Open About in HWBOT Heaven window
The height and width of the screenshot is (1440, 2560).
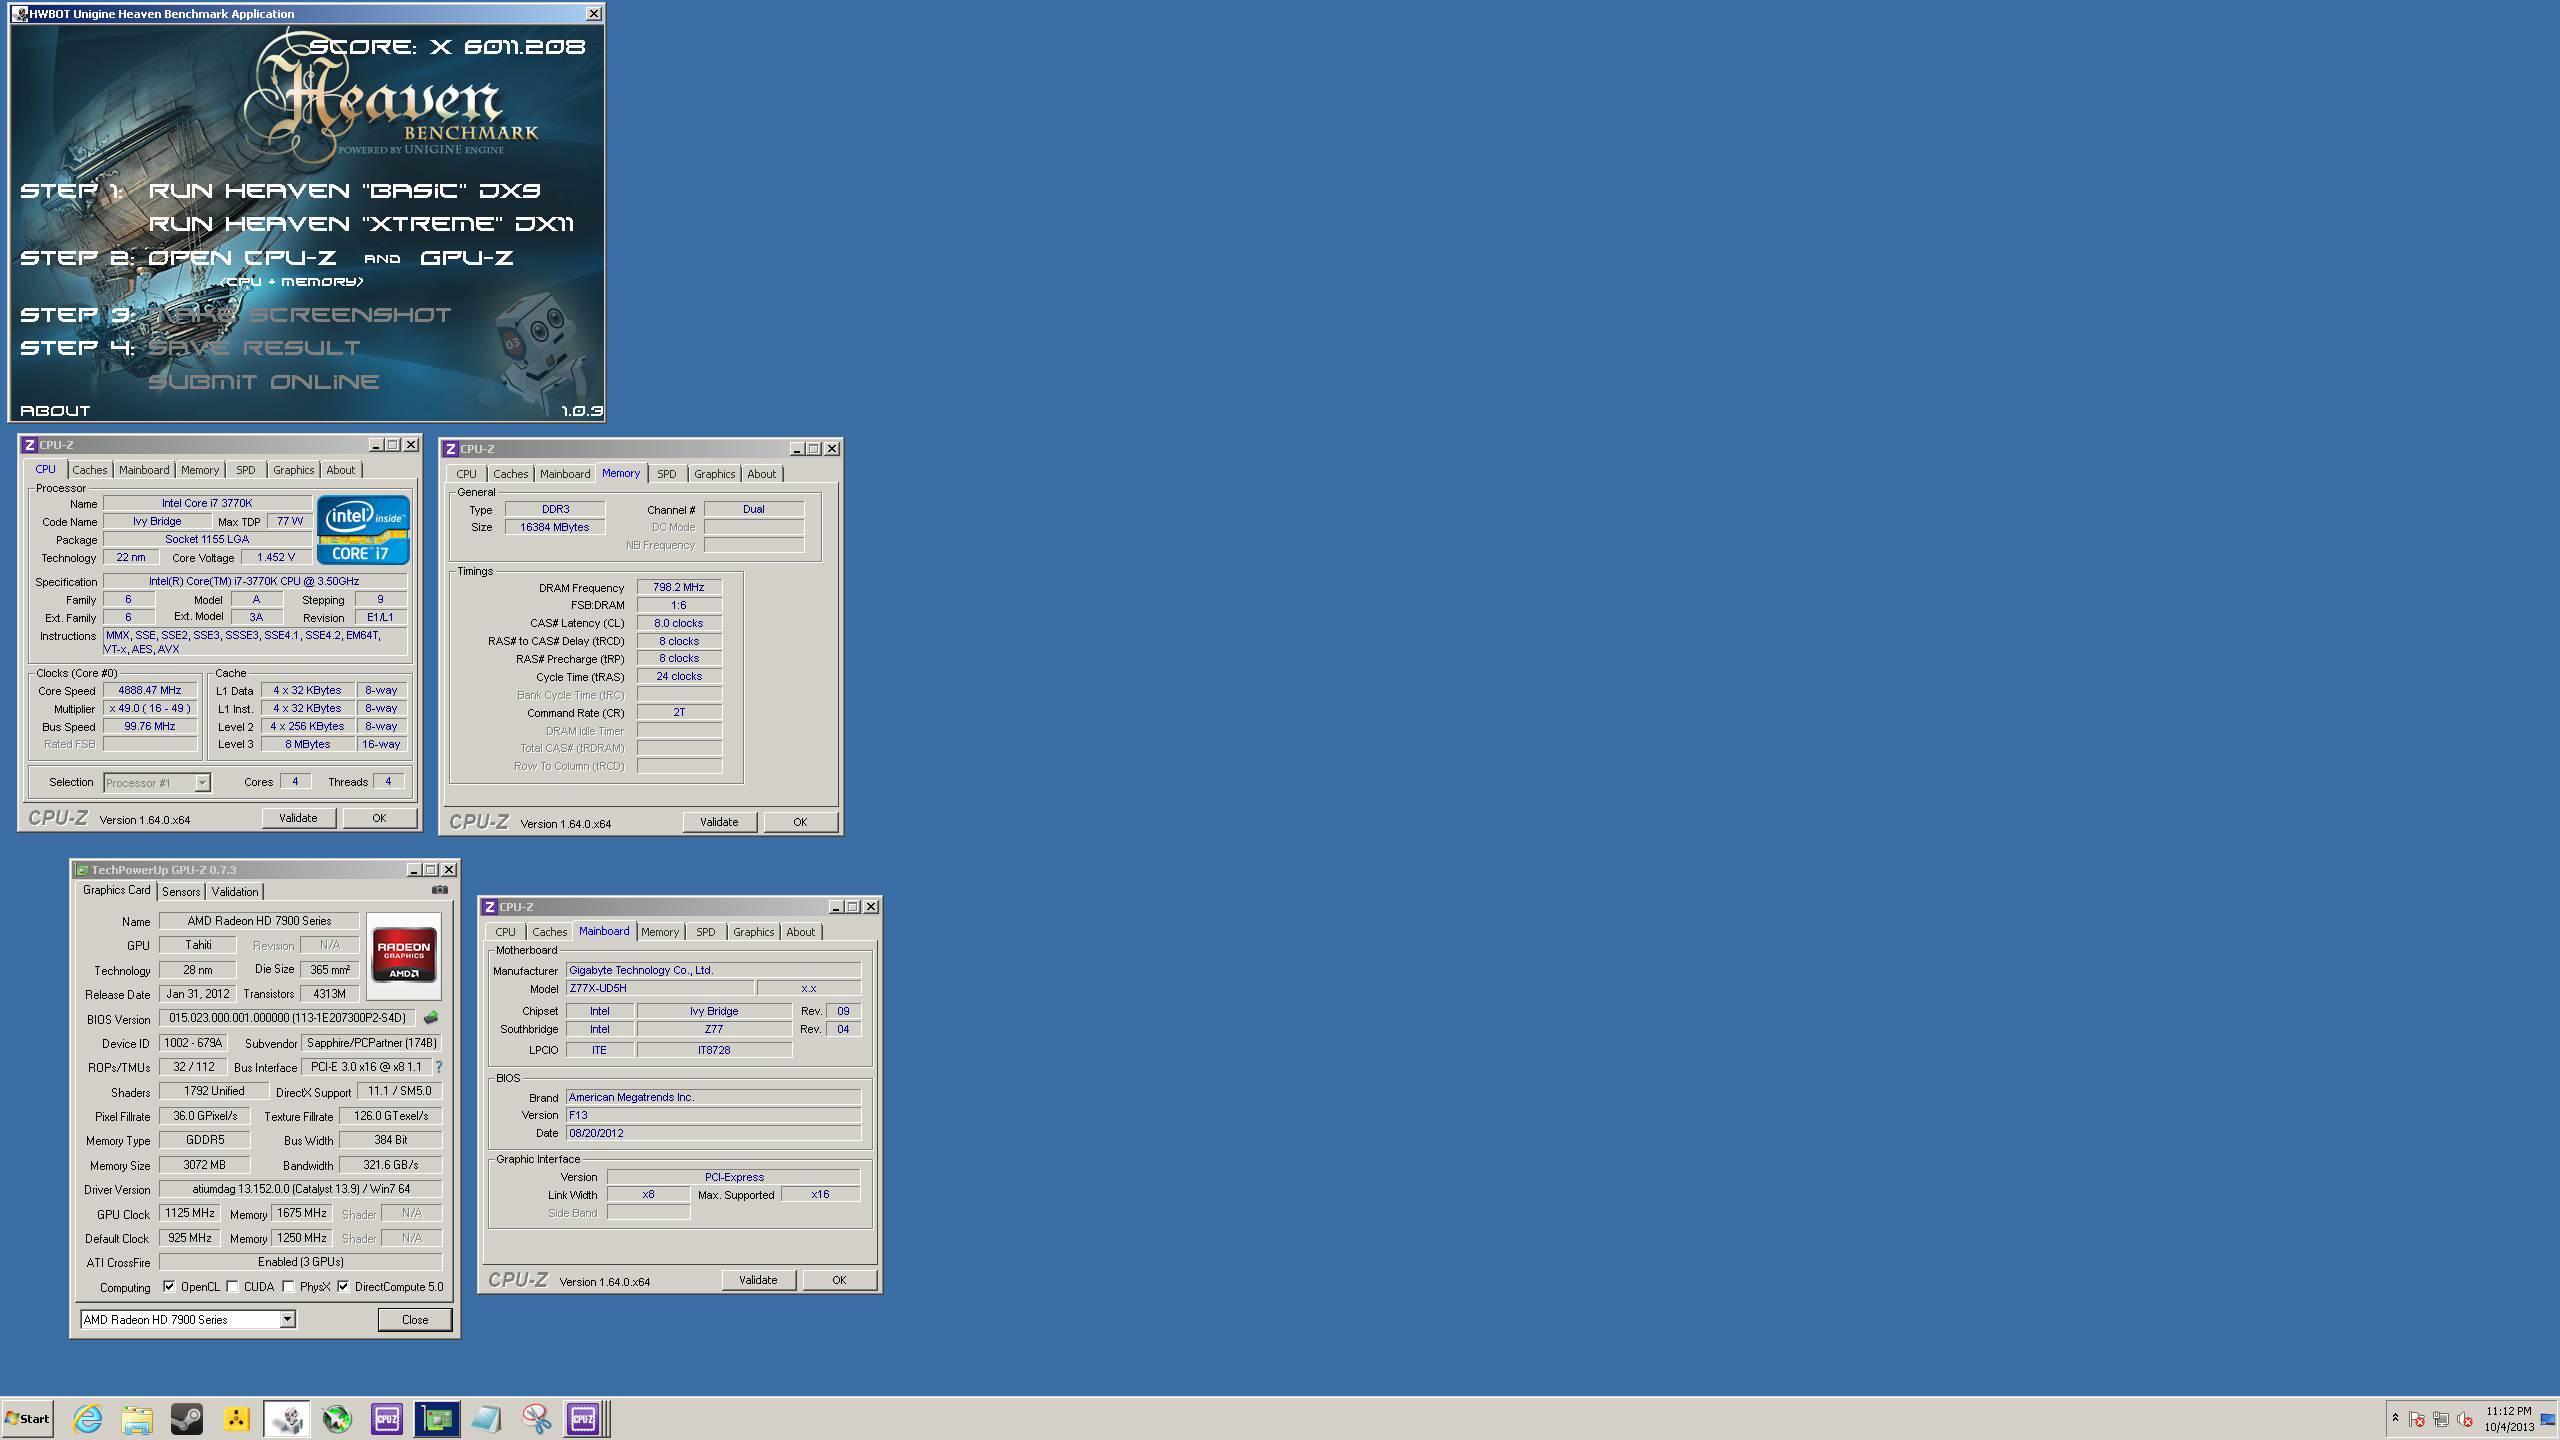click(55, 411)
